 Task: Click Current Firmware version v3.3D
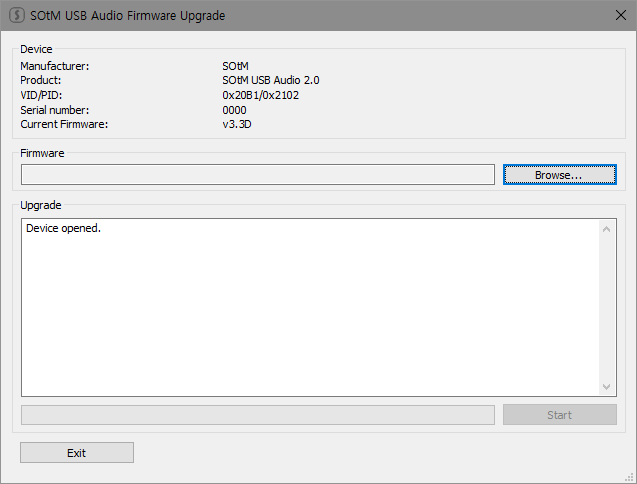click(236, 124)
